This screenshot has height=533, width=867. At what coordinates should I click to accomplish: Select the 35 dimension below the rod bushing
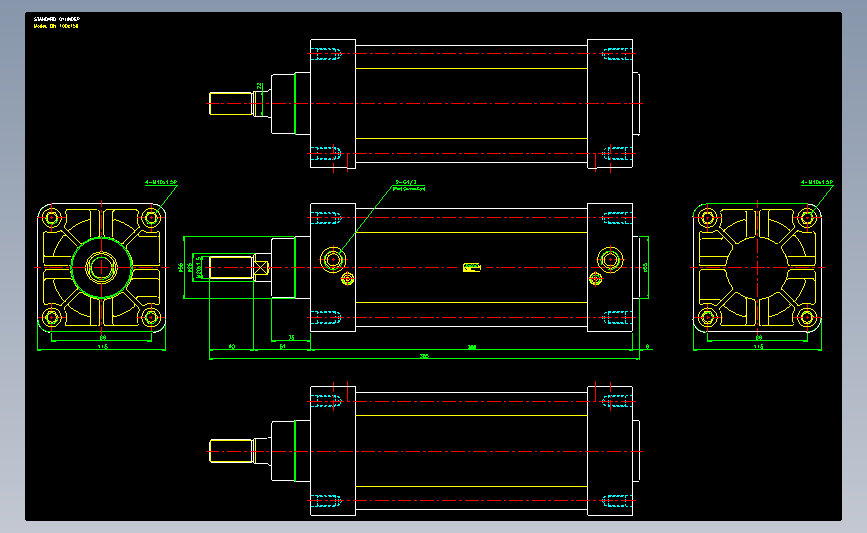point(291,337)
